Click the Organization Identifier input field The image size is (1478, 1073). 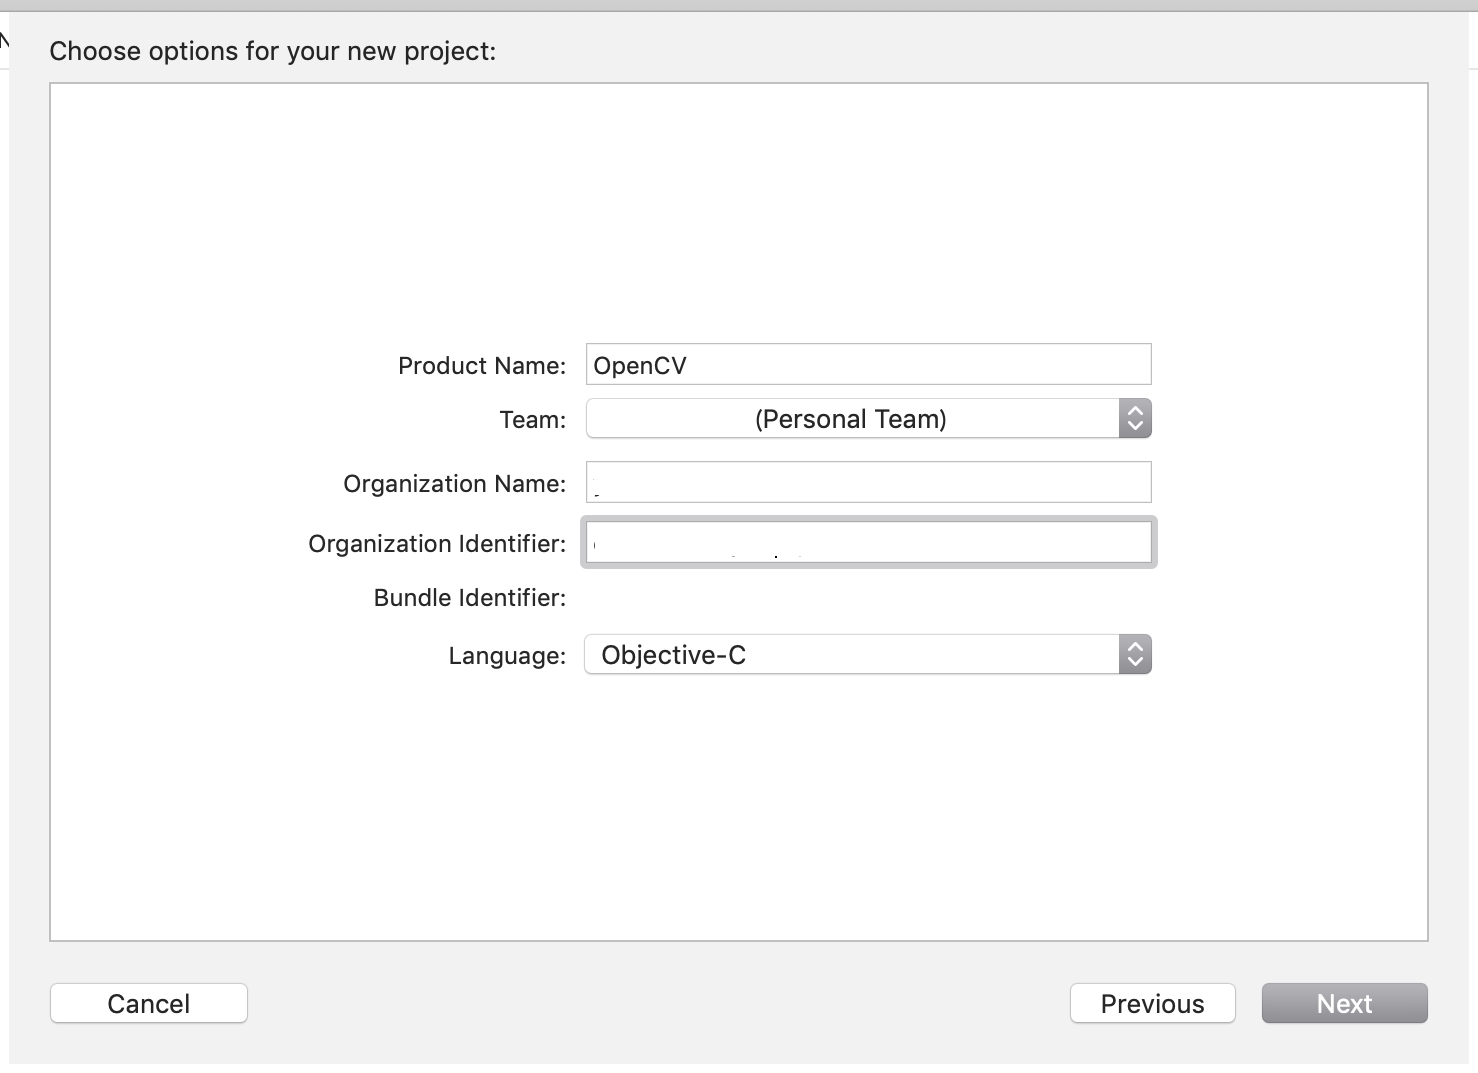pyautogui.click(x=868, y=543)
